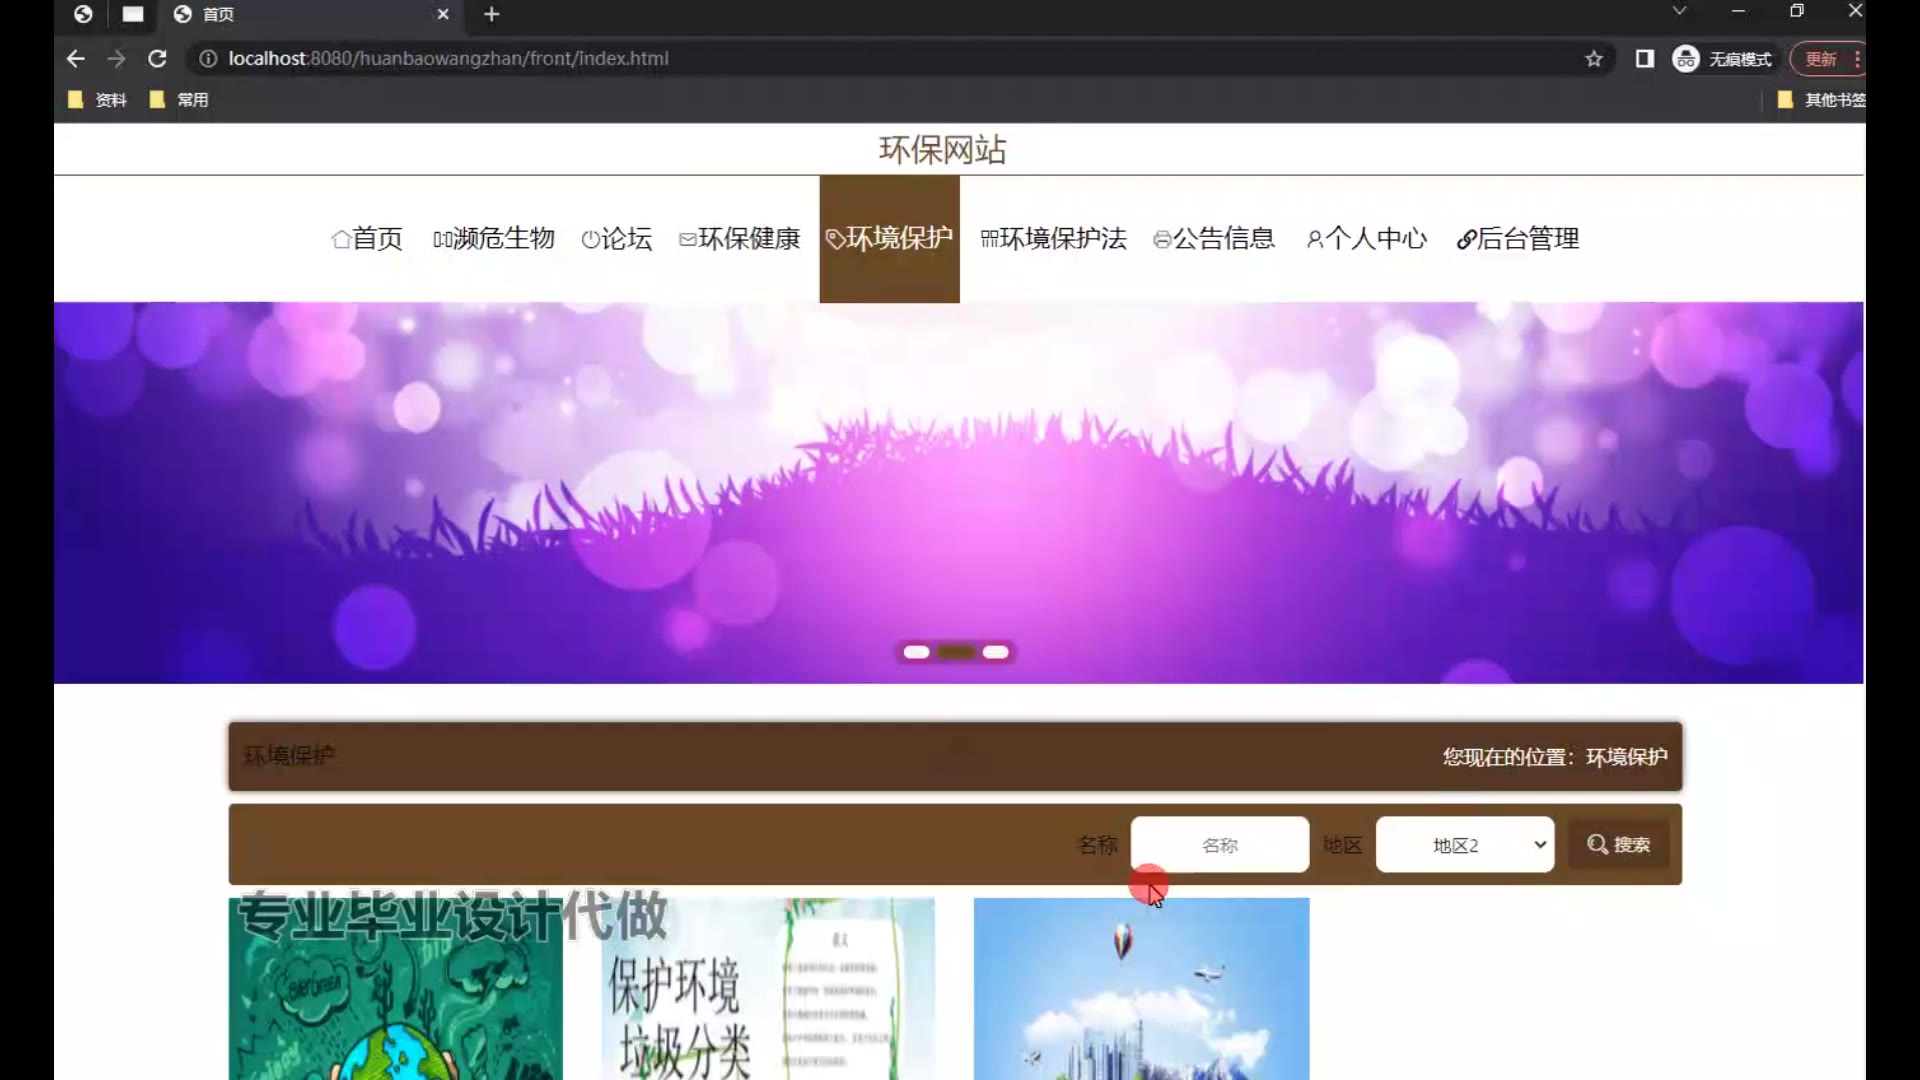1920x1080 pixels.
Task: Click the browser forward arrow
Action: click(116, 59)
